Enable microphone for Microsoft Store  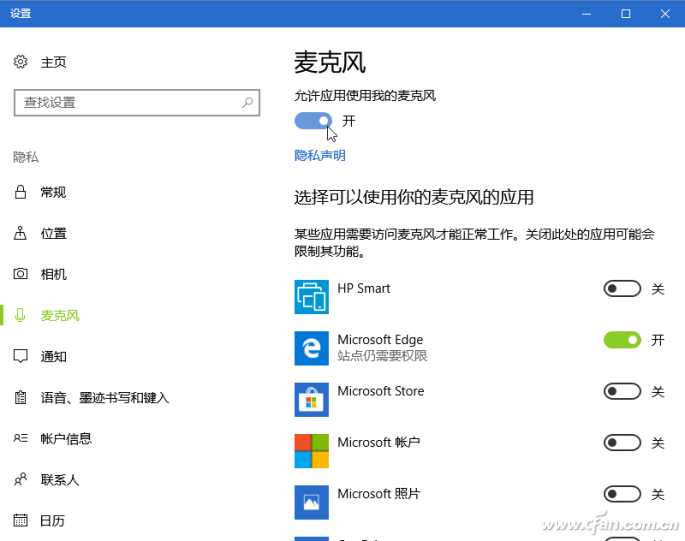622,391
